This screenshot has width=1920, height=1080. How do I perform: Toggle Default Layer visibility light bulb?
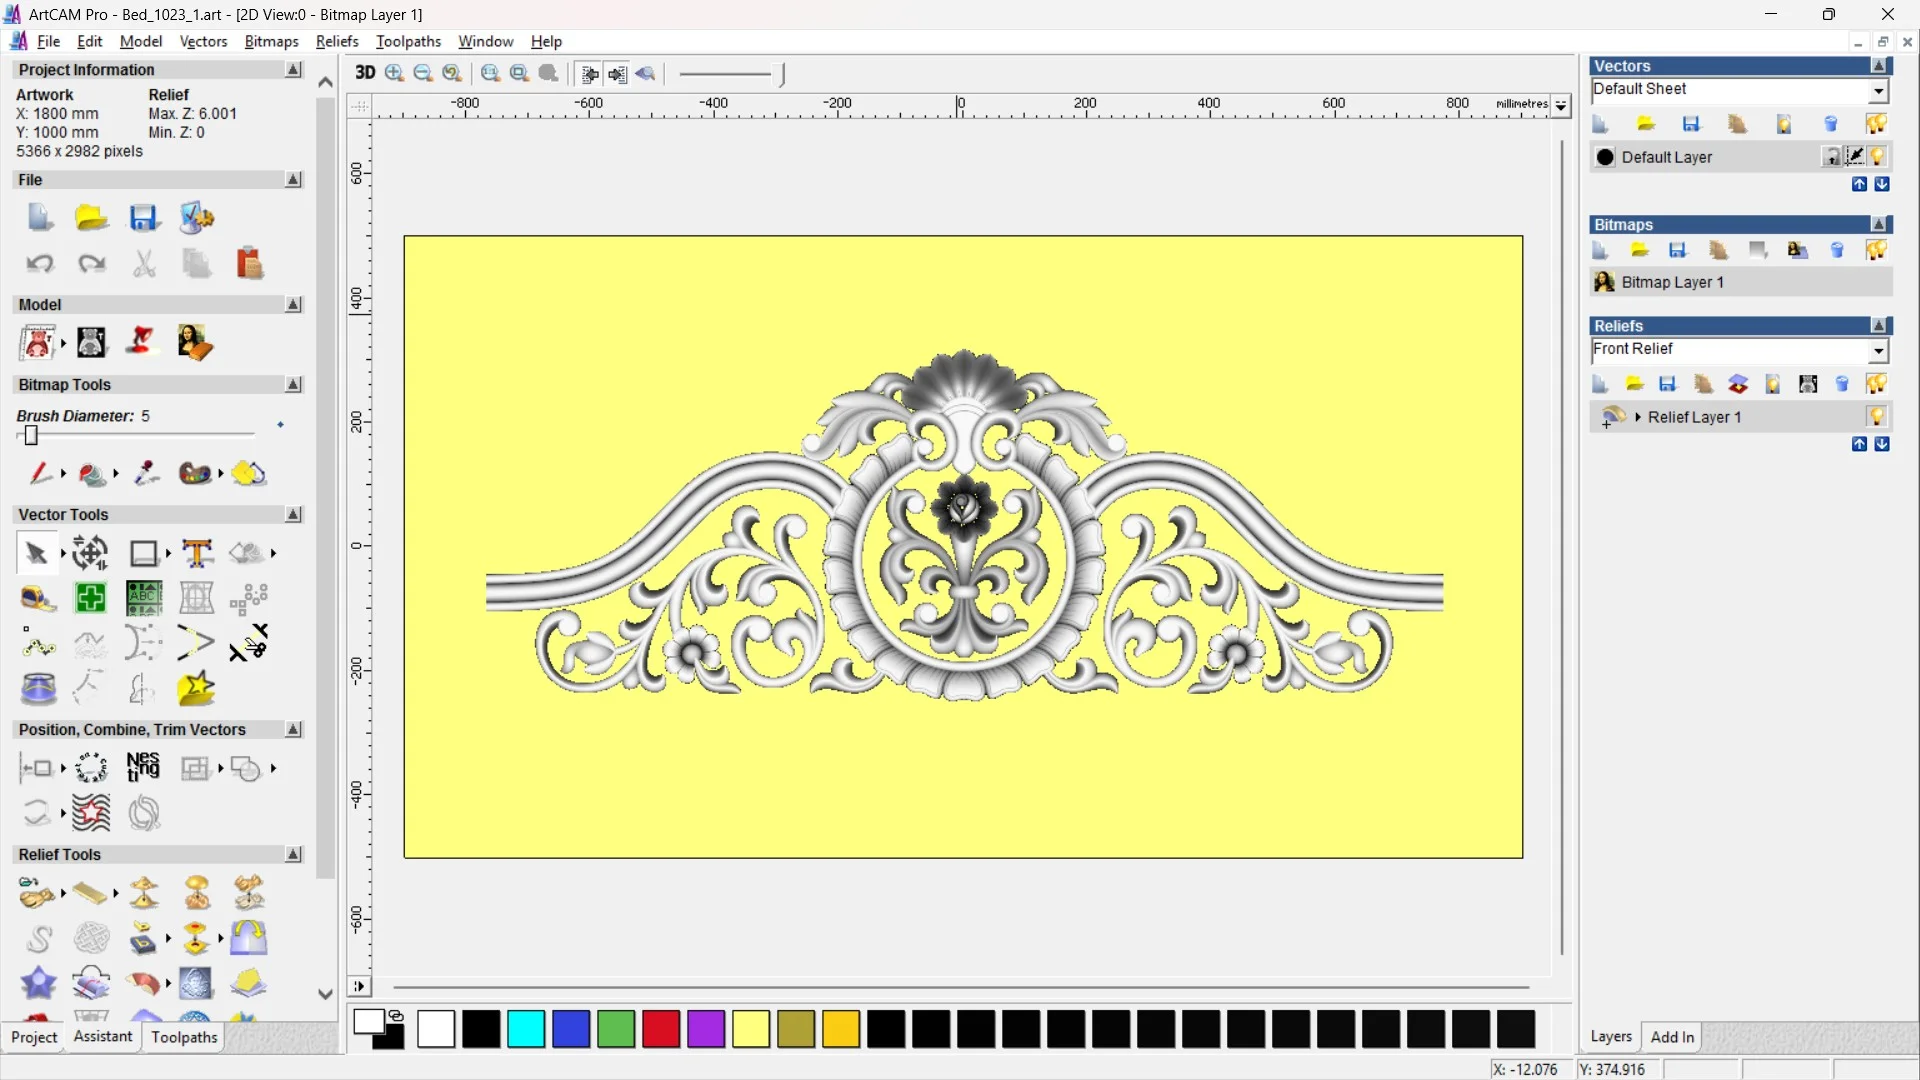pyautogui.click(x=1878, y=157)
